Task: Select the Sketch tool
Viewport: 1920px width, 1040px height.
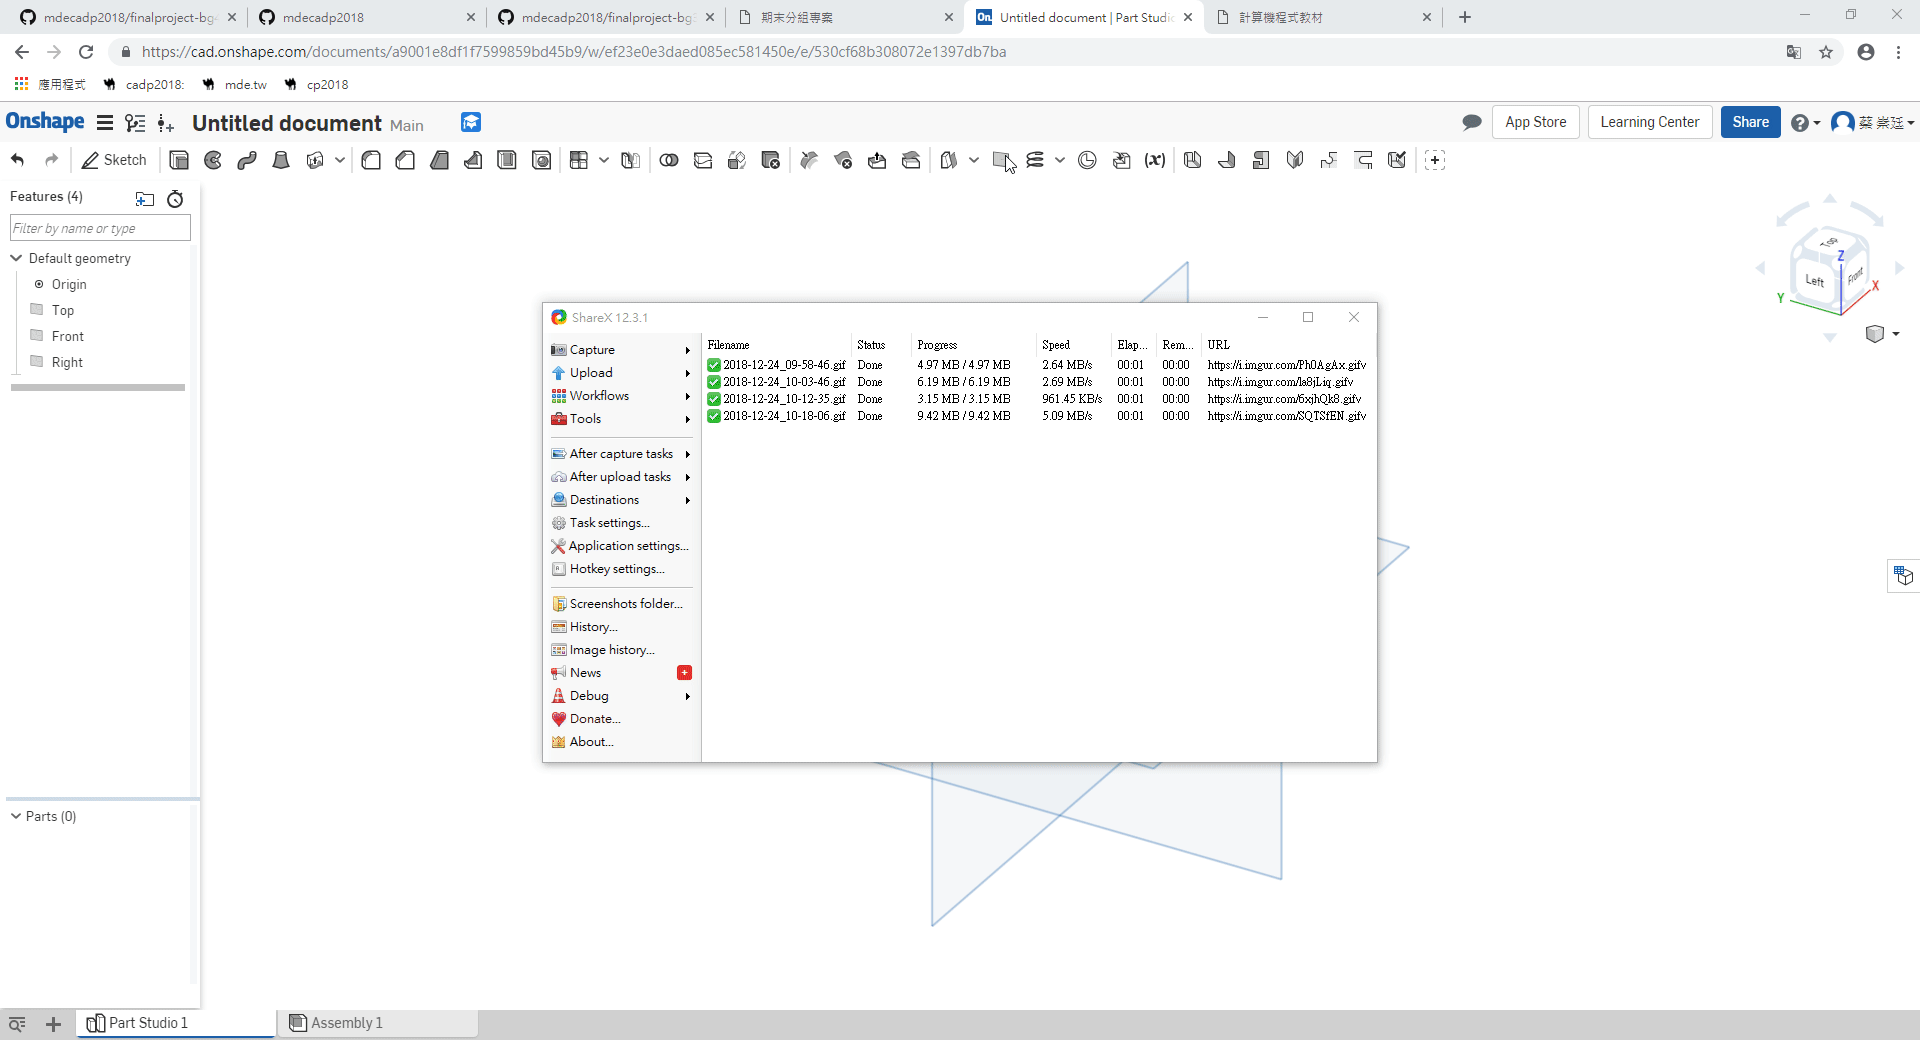Action: pyautogui.click(x=114, y=160)
